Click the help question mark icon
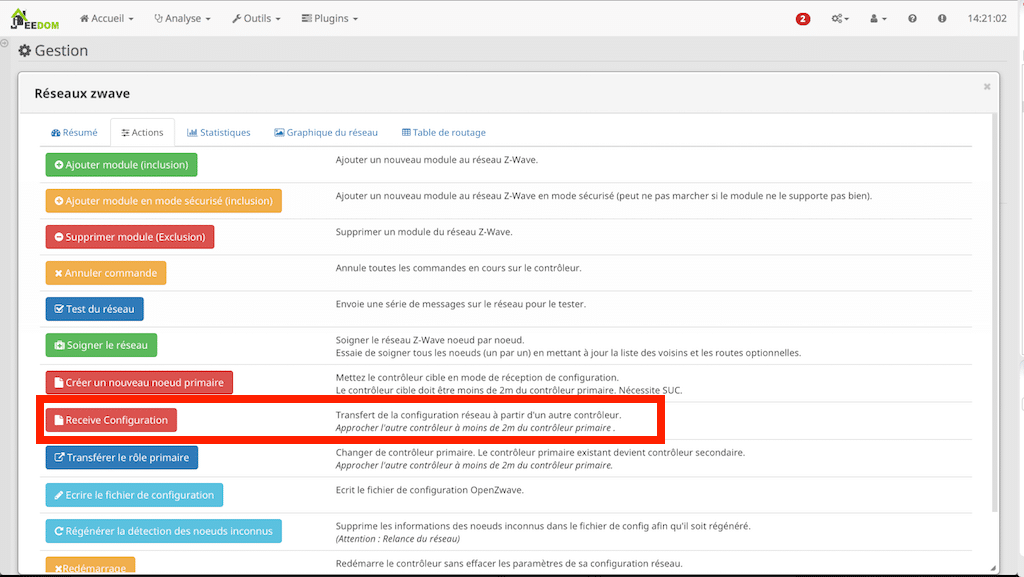This screenshot has width=1024, height=577. click(x=912, y=19)
